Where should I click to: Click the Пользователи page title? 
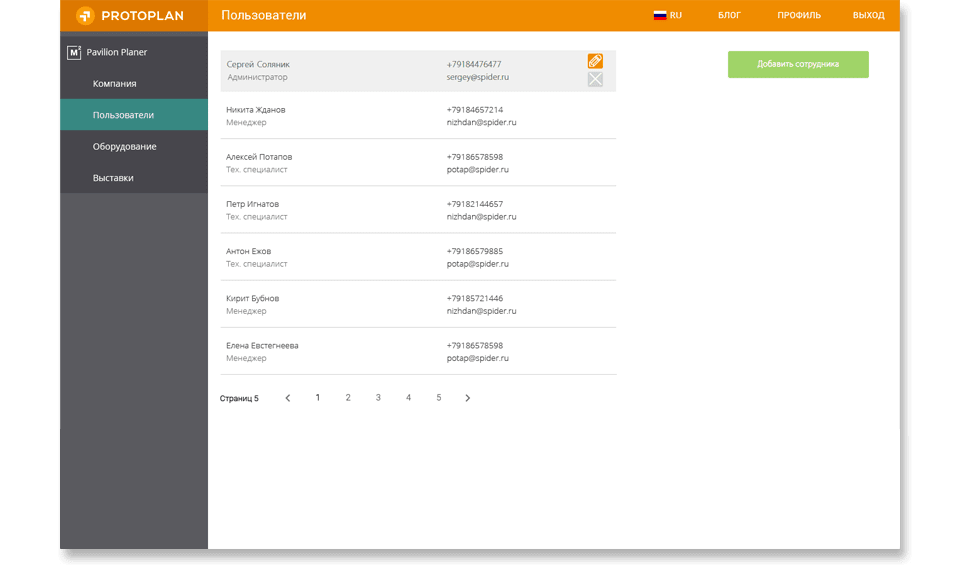[x=264, y=15]
